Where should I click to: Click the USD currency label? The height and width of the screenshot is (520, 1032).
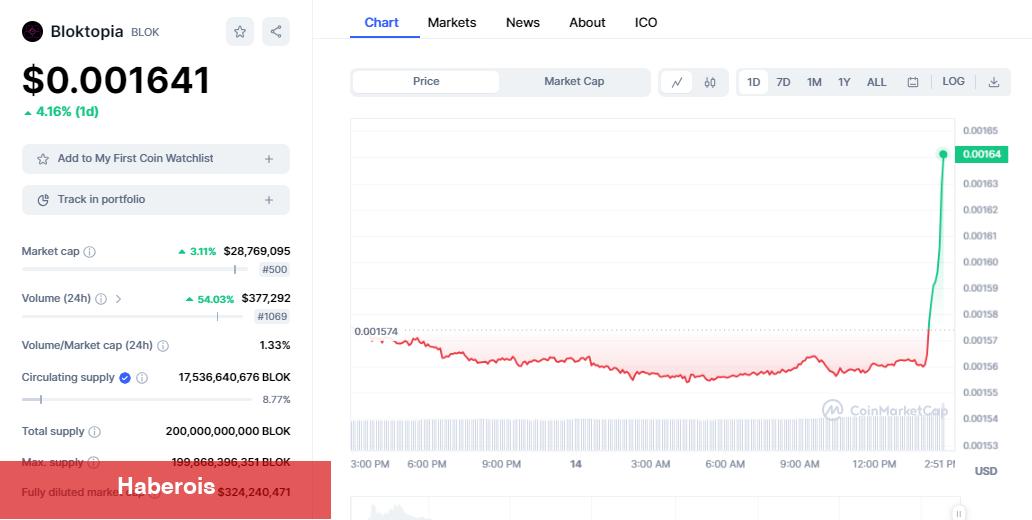coord(985,471)
